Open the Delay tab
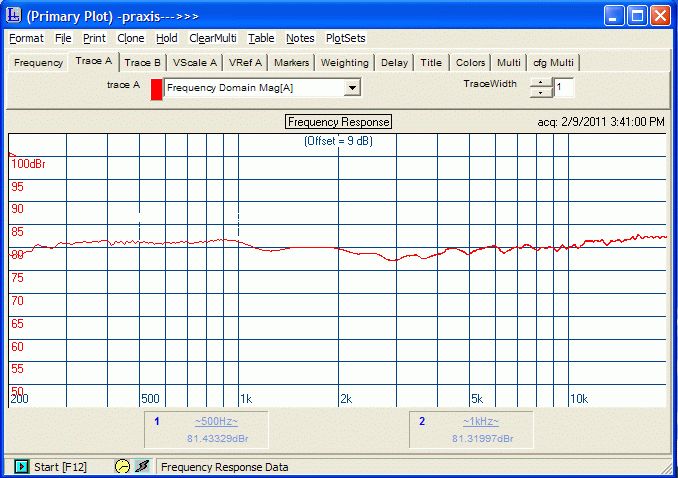The height and width of the screenshot is (478, 678). click(x=394, y=63)
